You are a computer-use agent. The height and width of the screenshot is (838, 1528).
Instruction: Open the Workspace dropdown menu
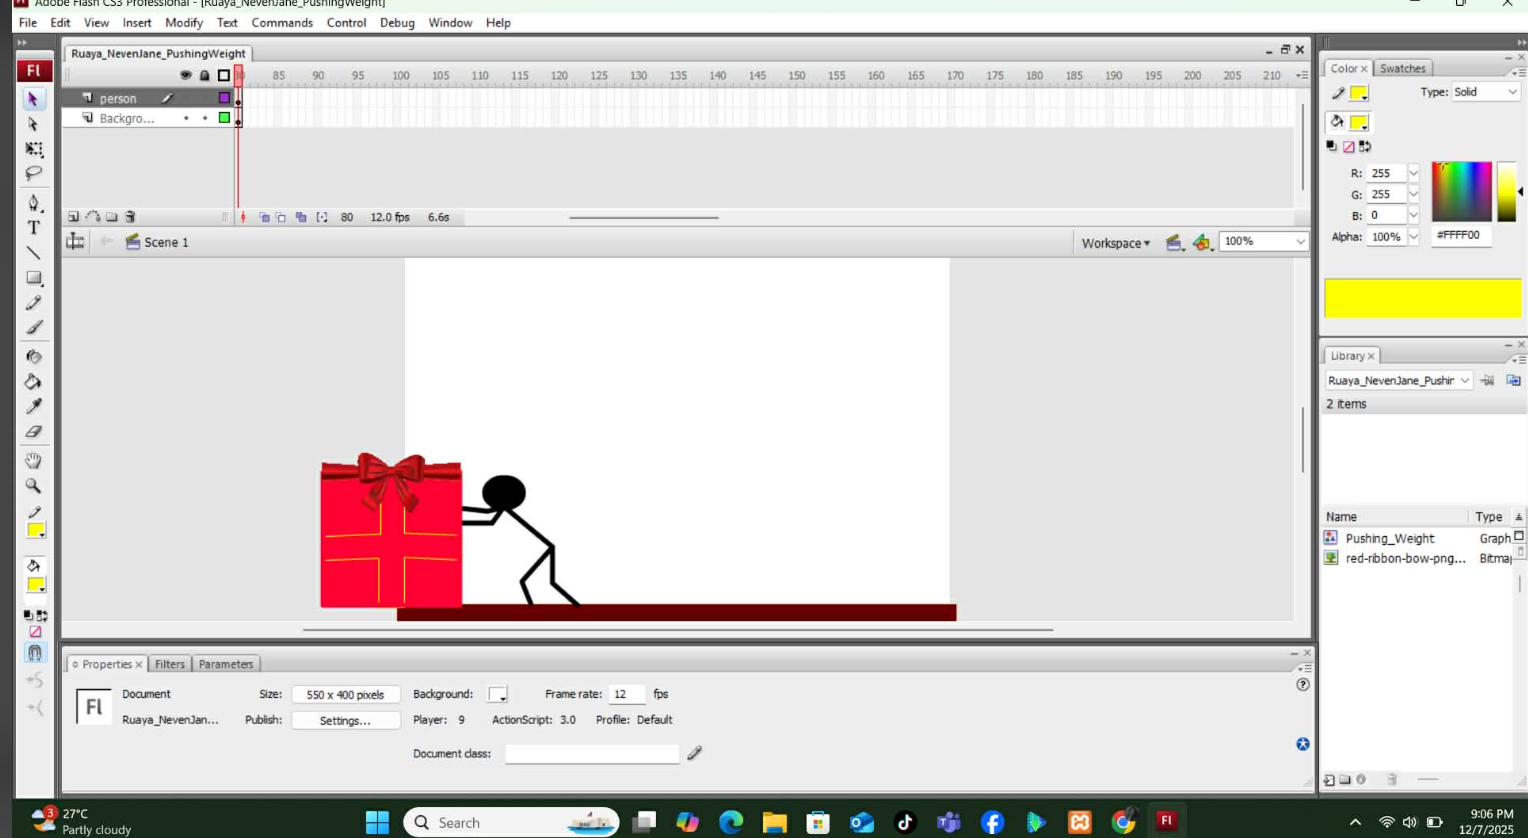coord(1115,243)
